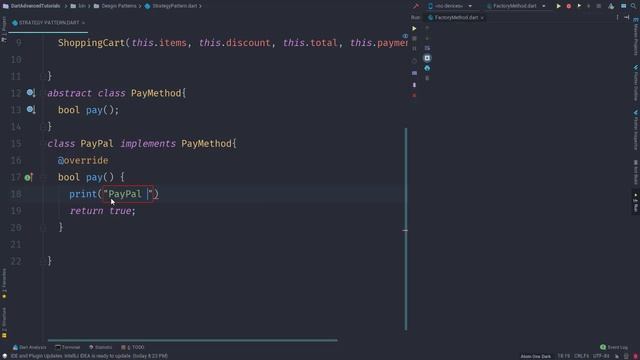
Task: Click run with coverage icon in top toolbar
Action: [579, 6]
